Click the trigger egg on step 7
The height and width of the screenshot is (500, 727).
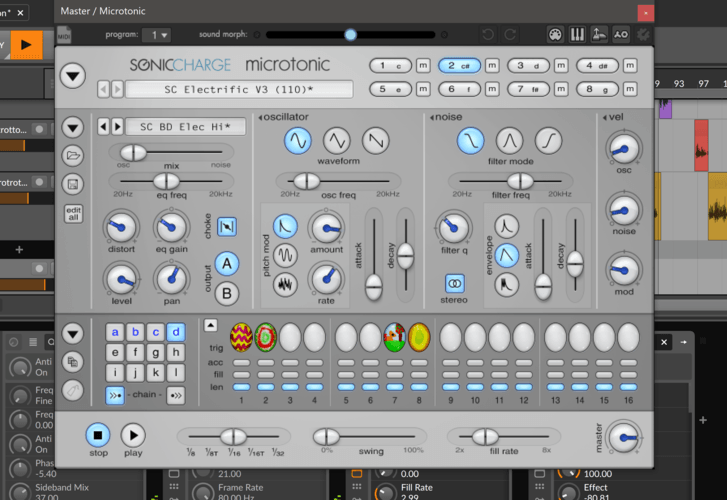pos(395,337)
